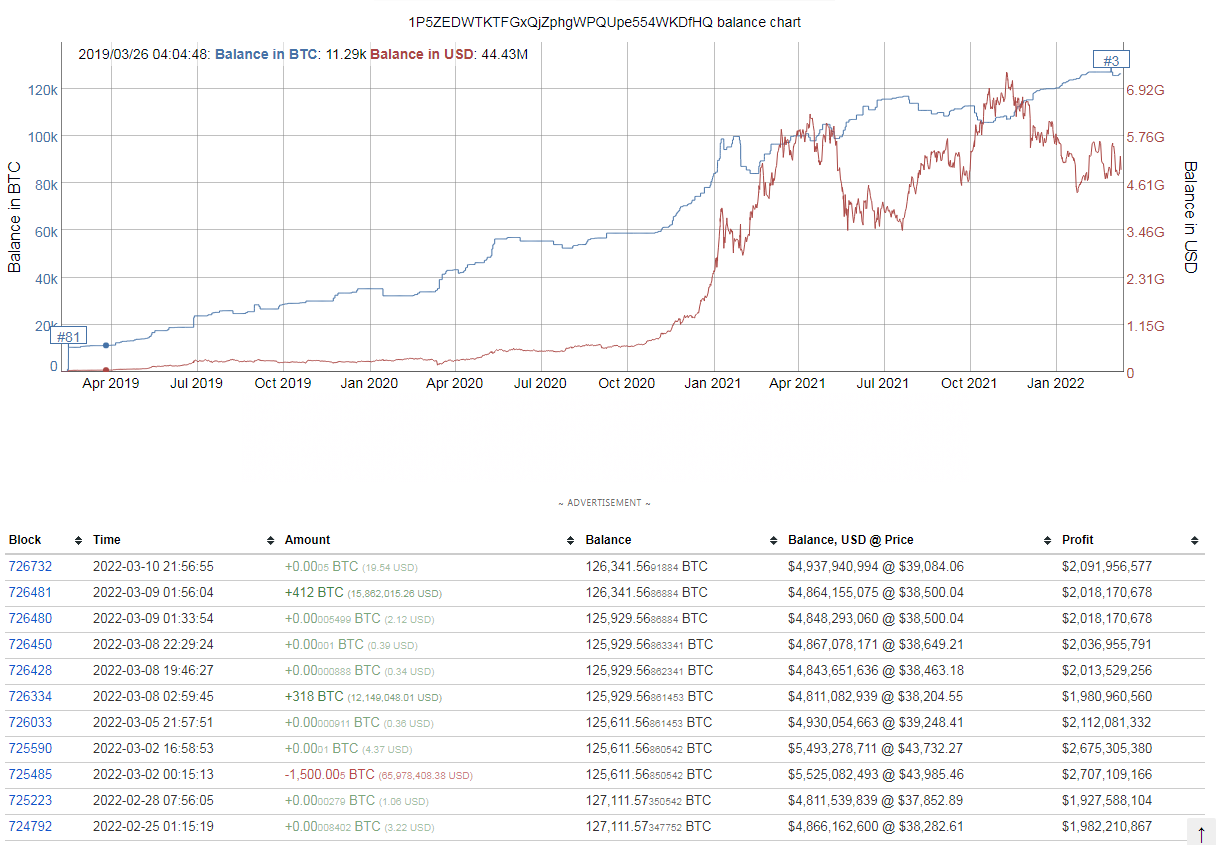Sort by Profit column sort icon

click(1195, 540)
